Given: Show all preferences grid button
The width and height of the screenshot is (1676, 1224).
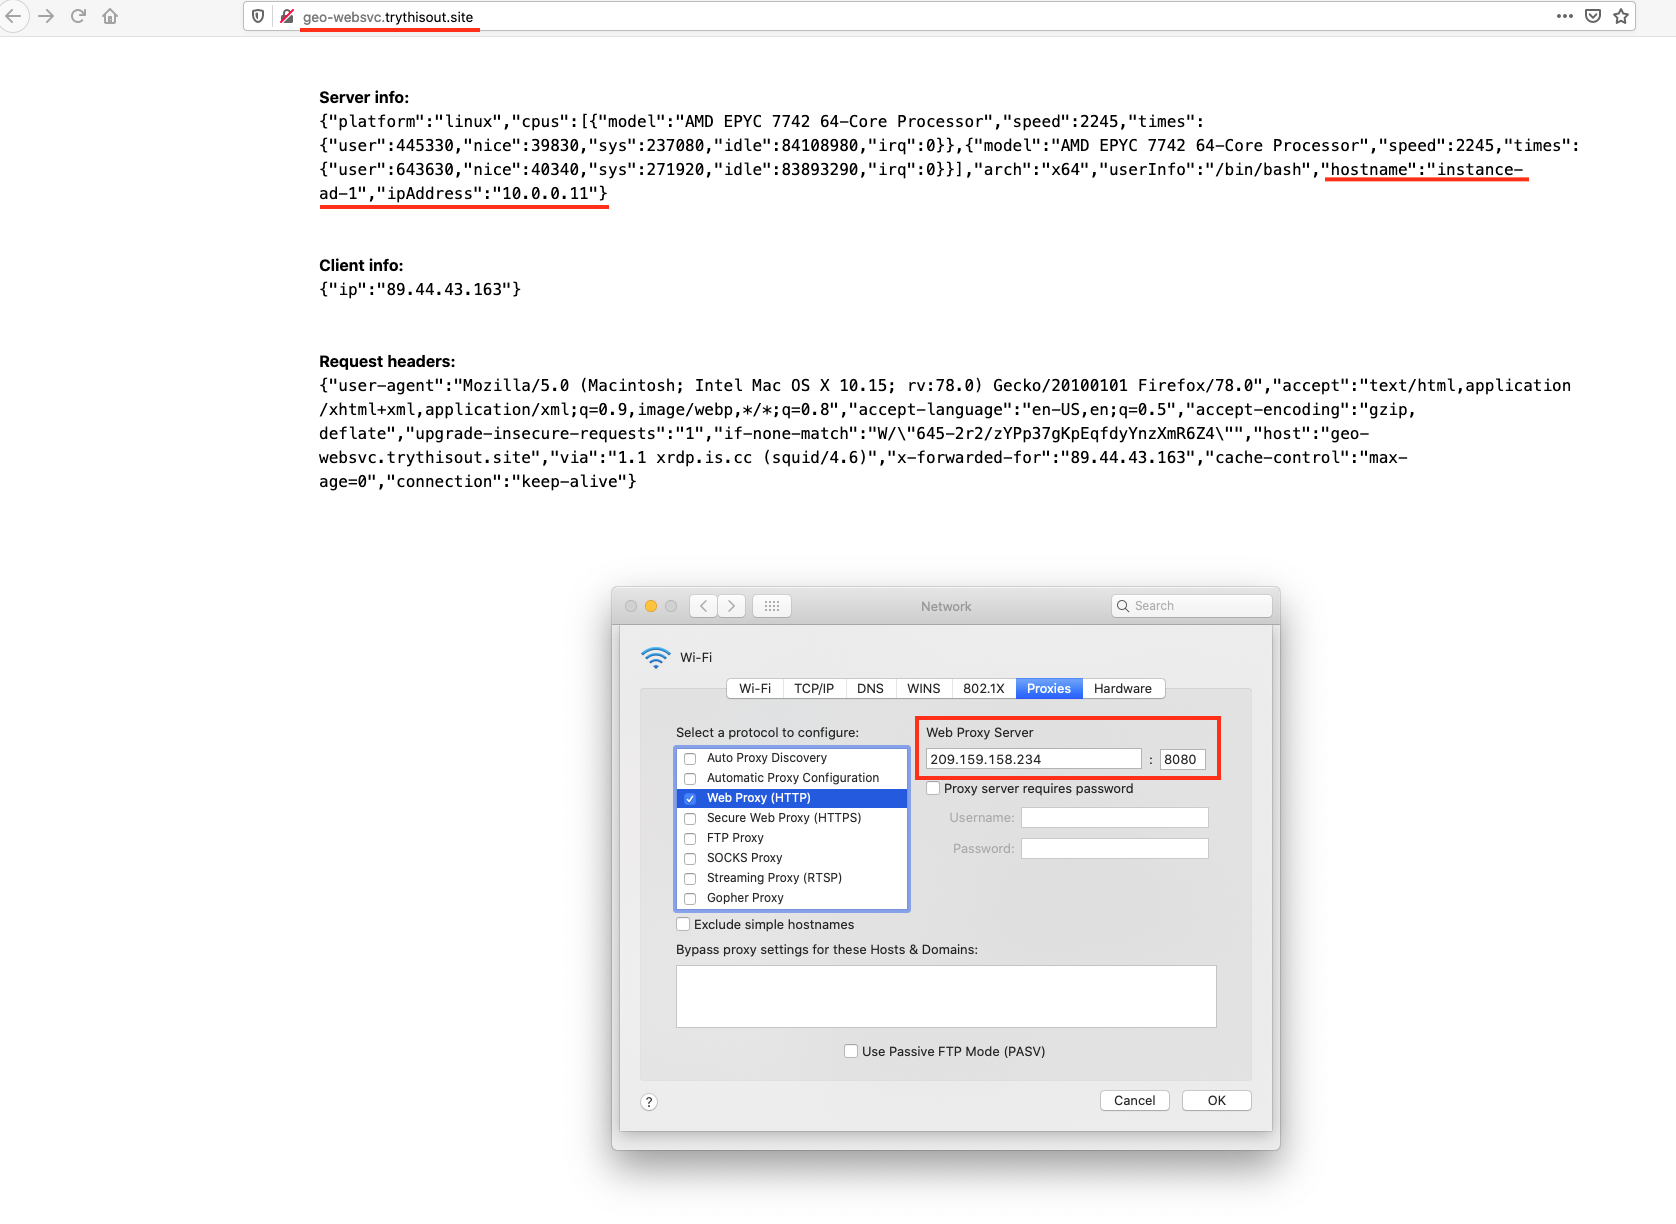Looking at the screenshot, I should click(772, 606).
